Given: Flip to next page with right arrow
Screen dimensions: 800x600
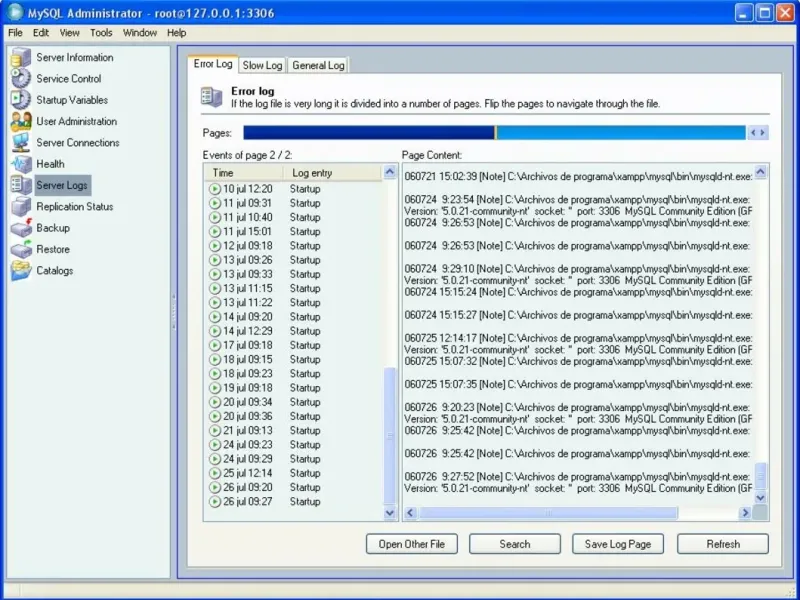Looking at the screenshot, I should point(763,133).
